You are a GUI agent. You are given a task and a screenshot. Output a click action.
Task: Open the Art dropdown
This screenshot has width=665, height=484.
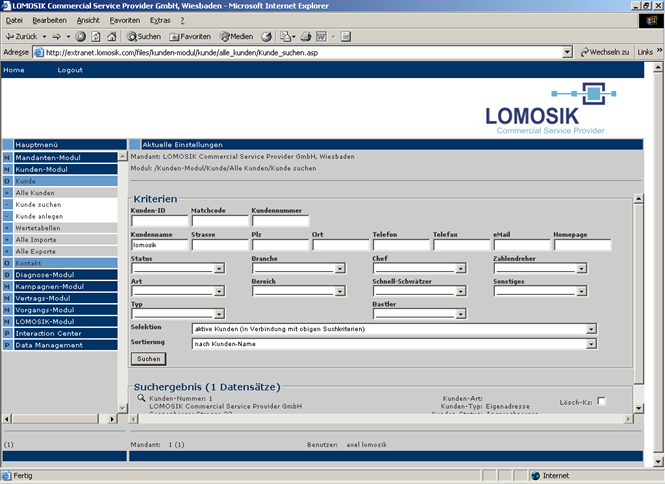178,291
